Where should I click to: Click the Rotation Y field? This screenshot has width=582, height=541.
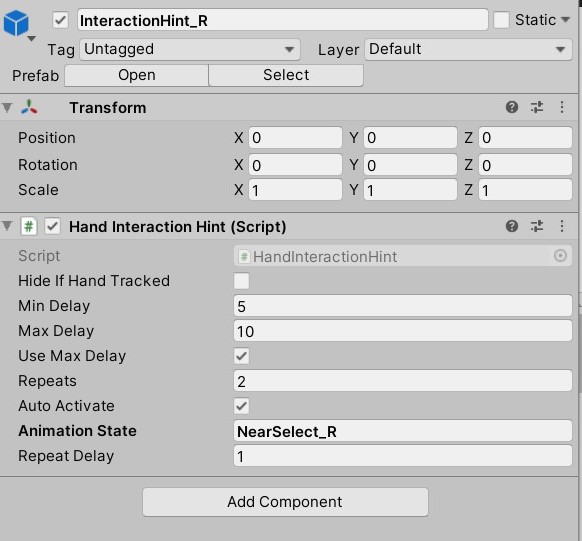tap(410, 165)
